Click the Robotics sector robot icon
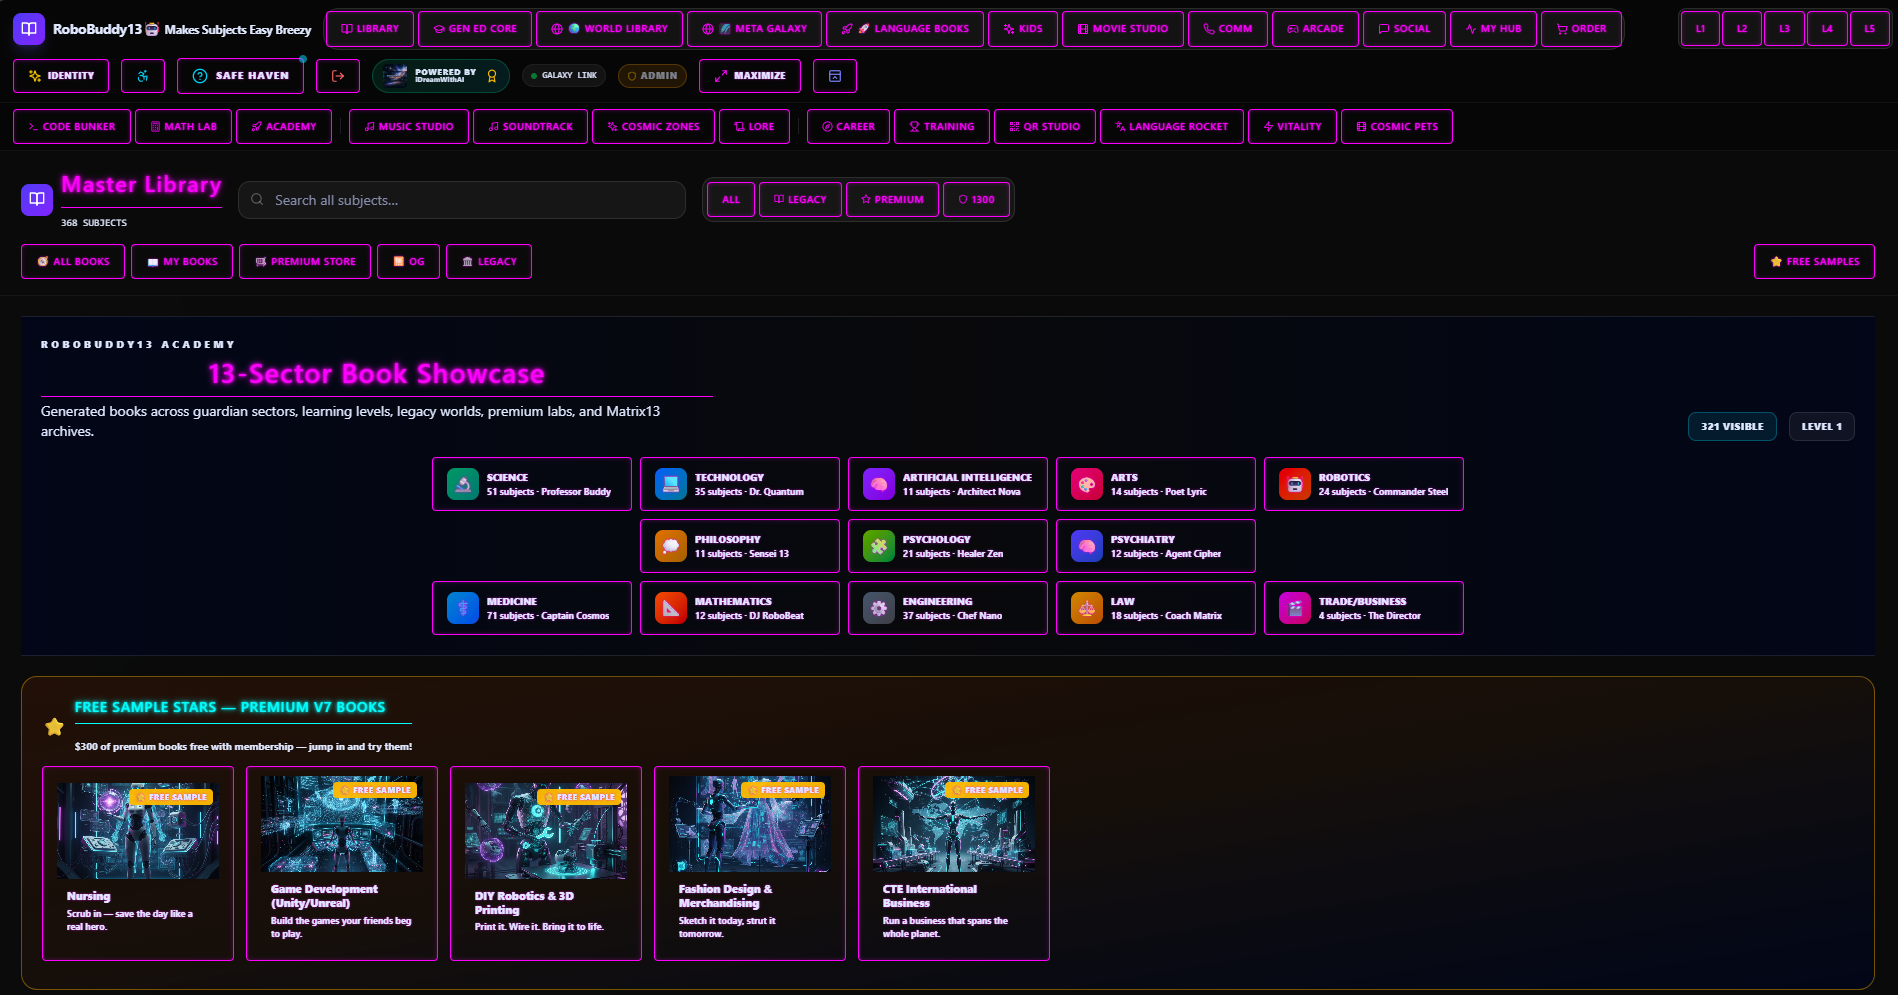This screenshot has height=995, width=1898. point(1295,484)
